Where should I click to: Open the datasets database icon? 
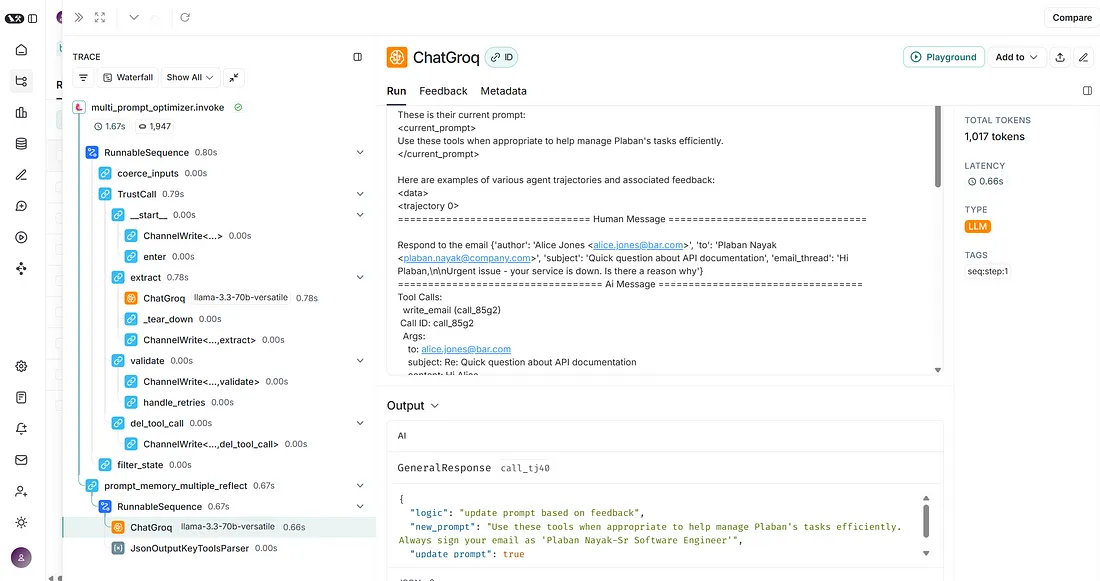coord(21,144)
